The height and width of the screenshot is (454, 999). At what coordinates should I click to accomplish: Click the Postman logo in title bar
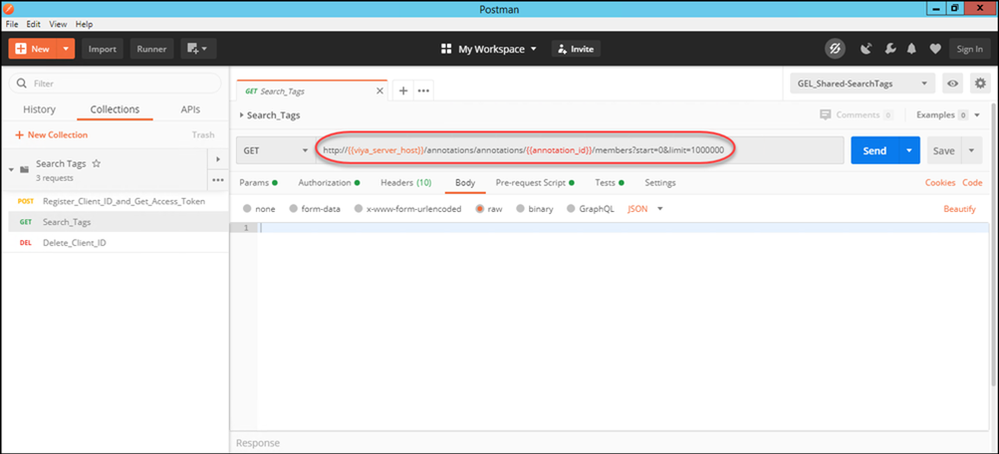coord(9,8)
